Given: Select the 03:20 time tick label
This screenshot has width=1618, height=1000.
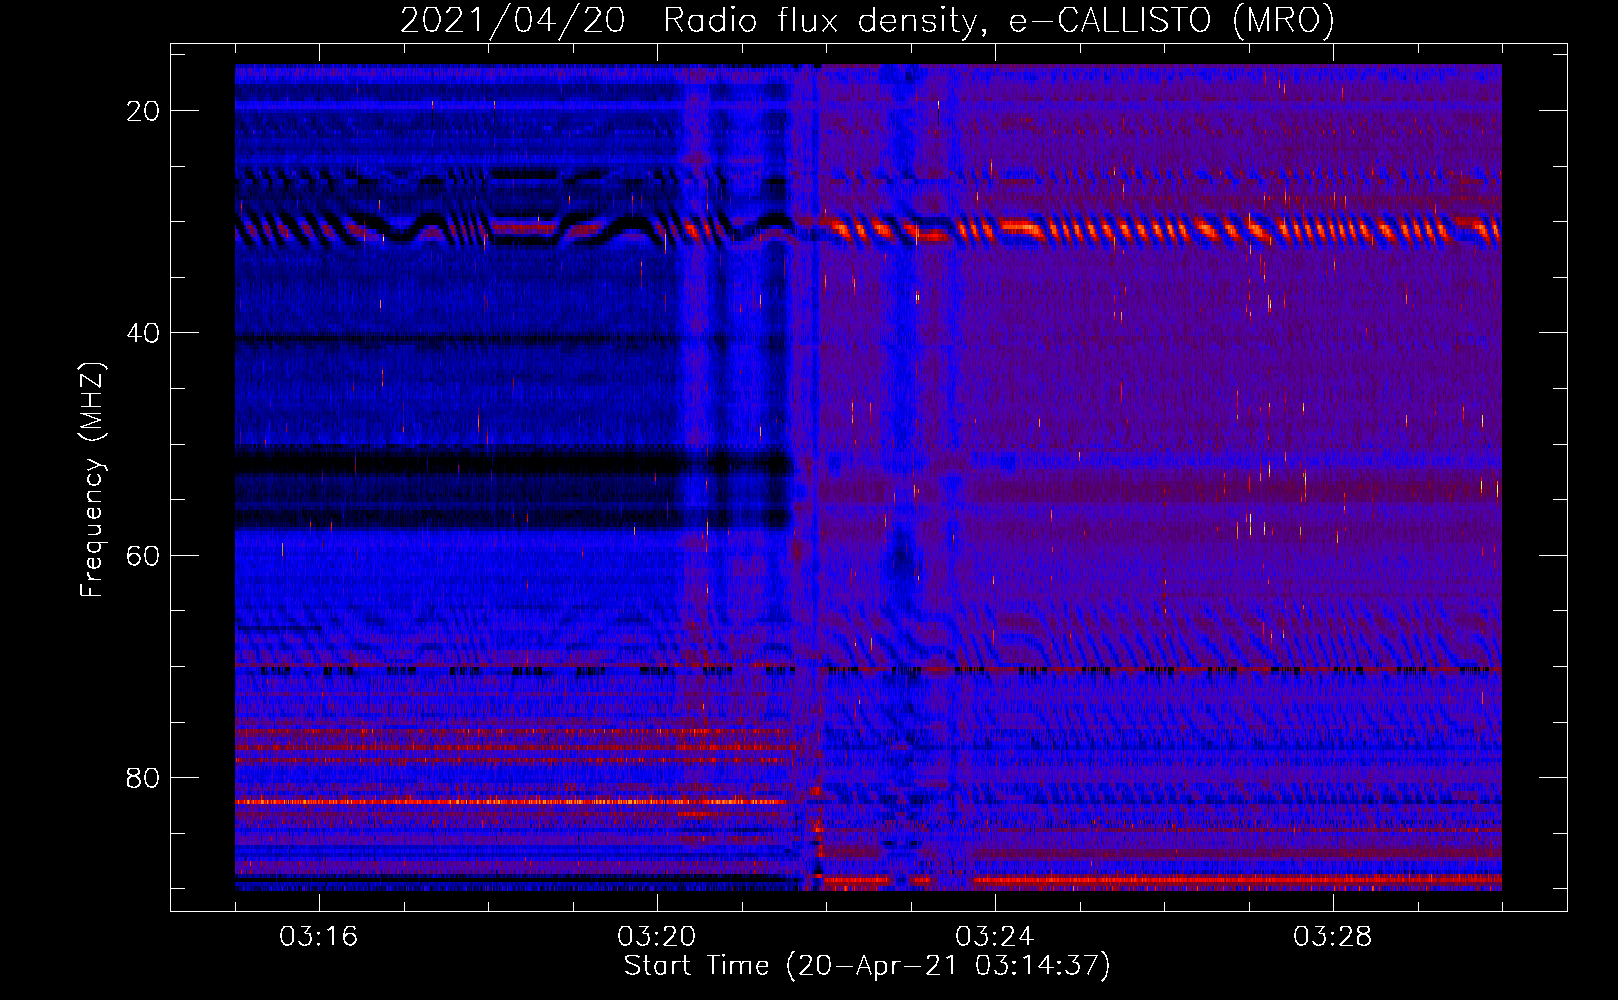Looking at the screenshot, I should tap(657, 936).
